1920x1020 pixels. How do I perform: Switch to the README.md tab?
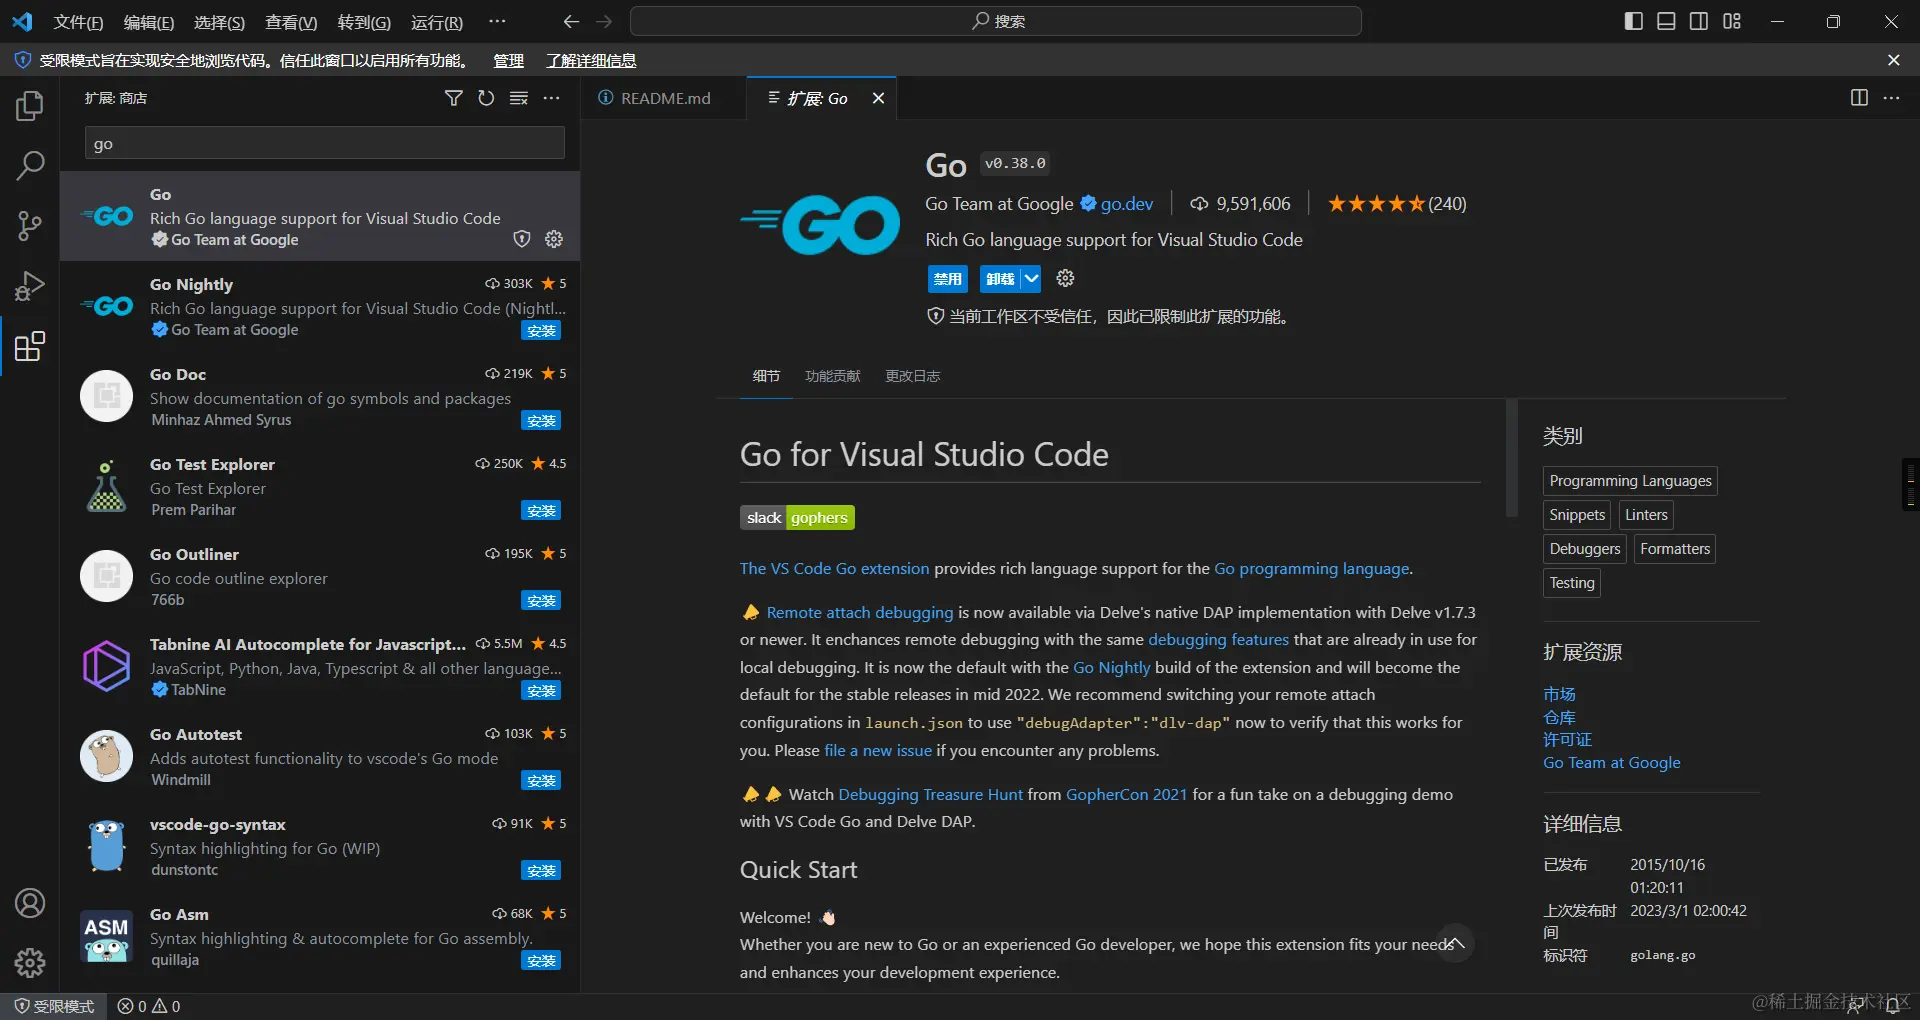coord(665,98)
